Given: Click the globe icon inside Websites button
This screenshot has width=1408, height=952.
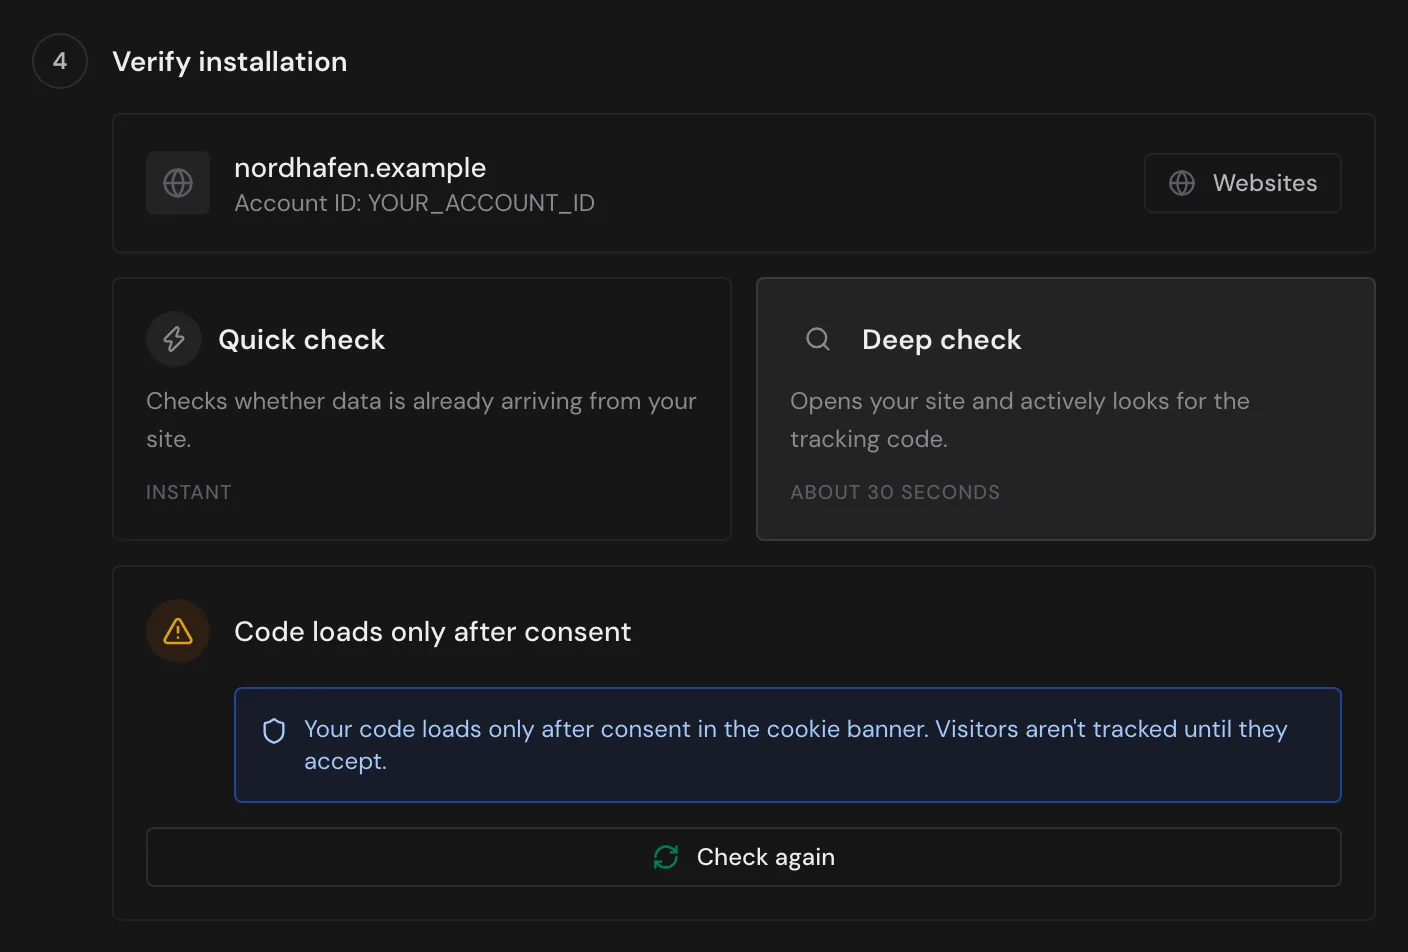Looking at the screenshot, I should point(1182,183).
